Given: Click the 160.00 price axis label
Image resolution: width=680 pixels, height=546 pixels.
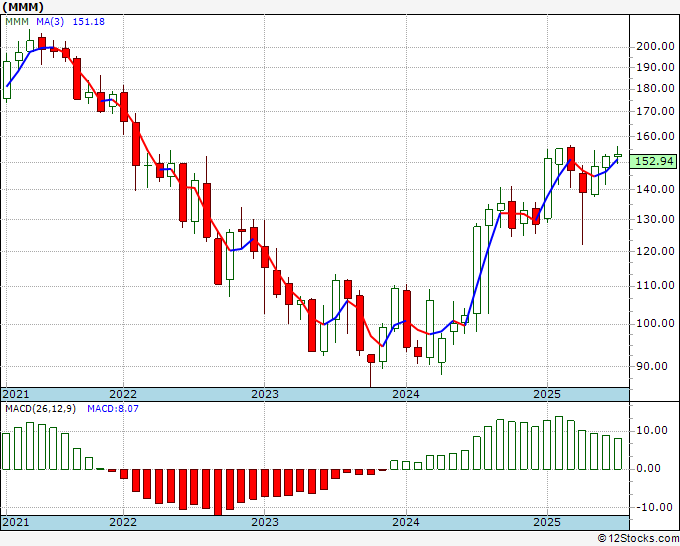Looking at the screenshot, I should click(x=655, y=136).
